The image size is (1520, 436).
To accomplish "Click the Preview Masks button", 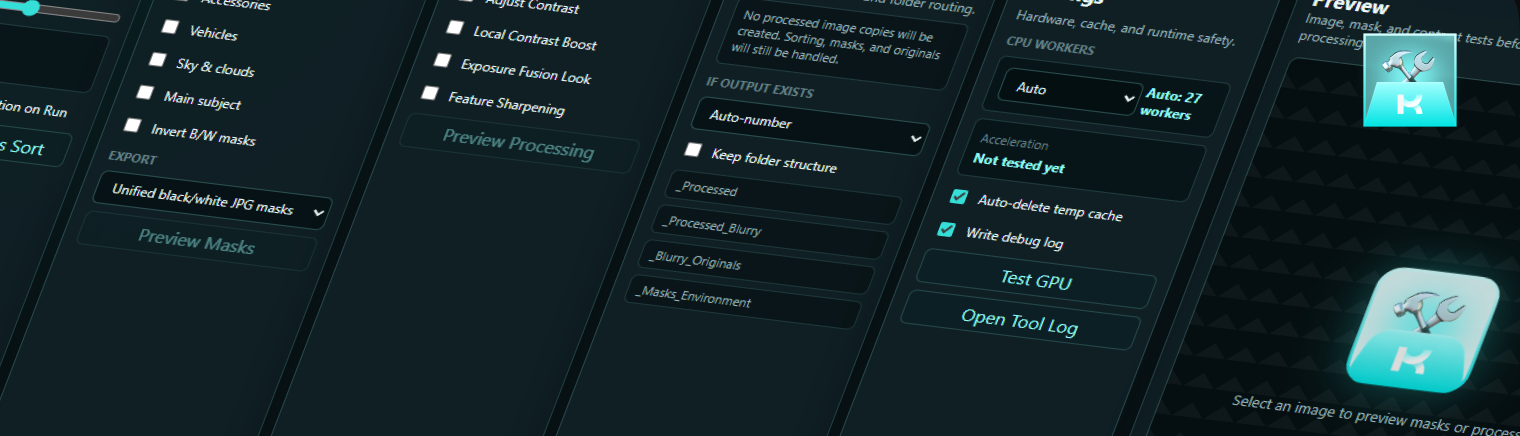I will point(196,241).
